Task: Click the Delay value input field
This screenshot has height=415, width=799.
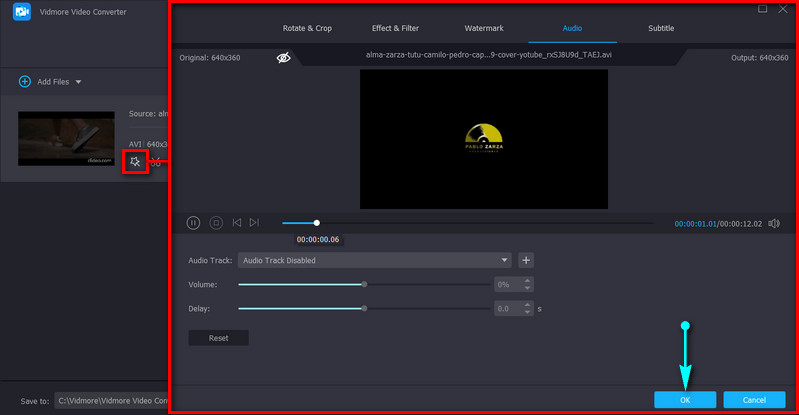Action: pos(507,309)
